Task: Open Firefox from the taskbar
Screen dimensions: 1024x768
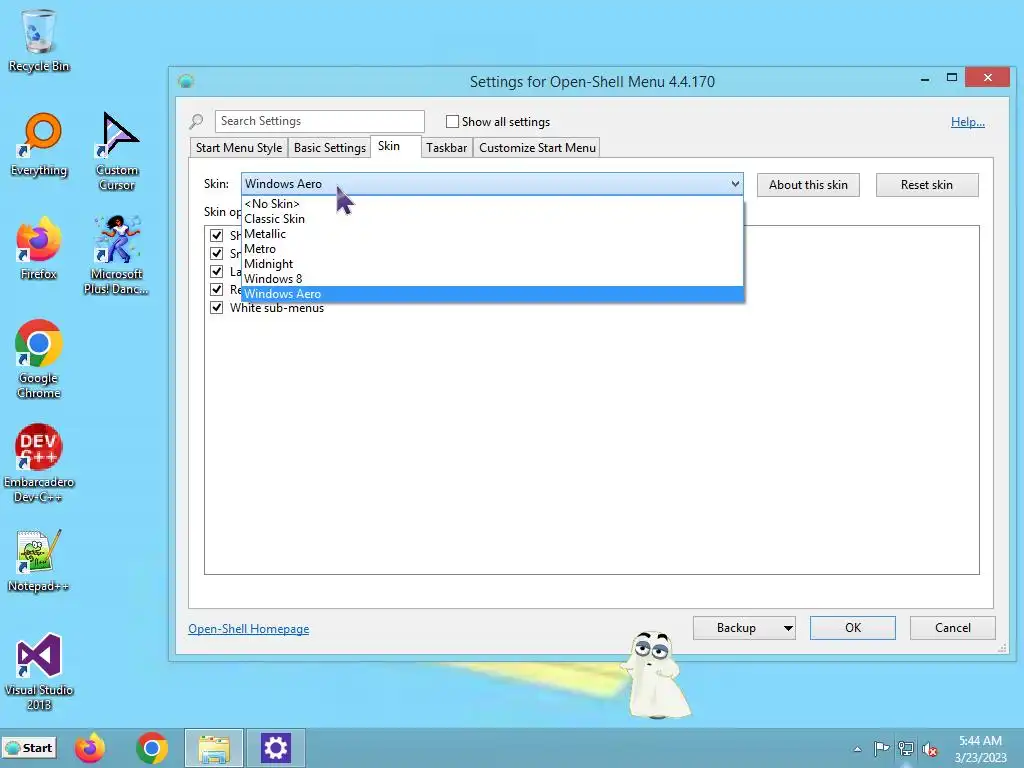Action: coord(89,748)
